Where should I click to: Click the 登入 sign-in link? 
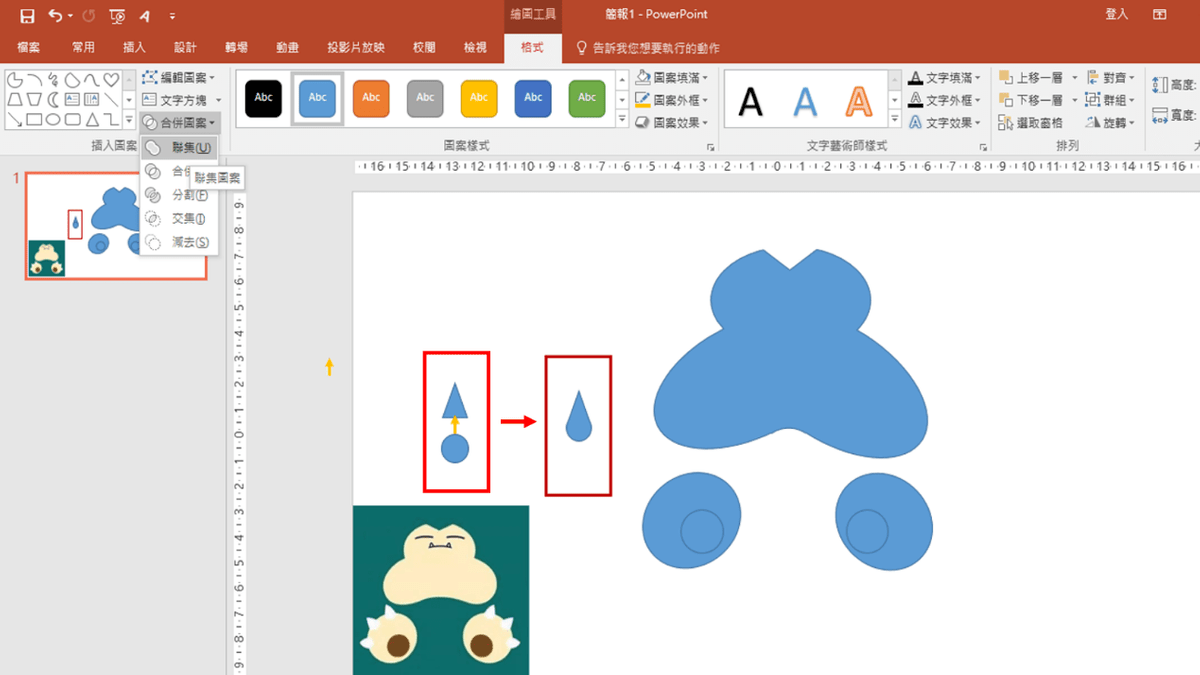[1116, 15]
